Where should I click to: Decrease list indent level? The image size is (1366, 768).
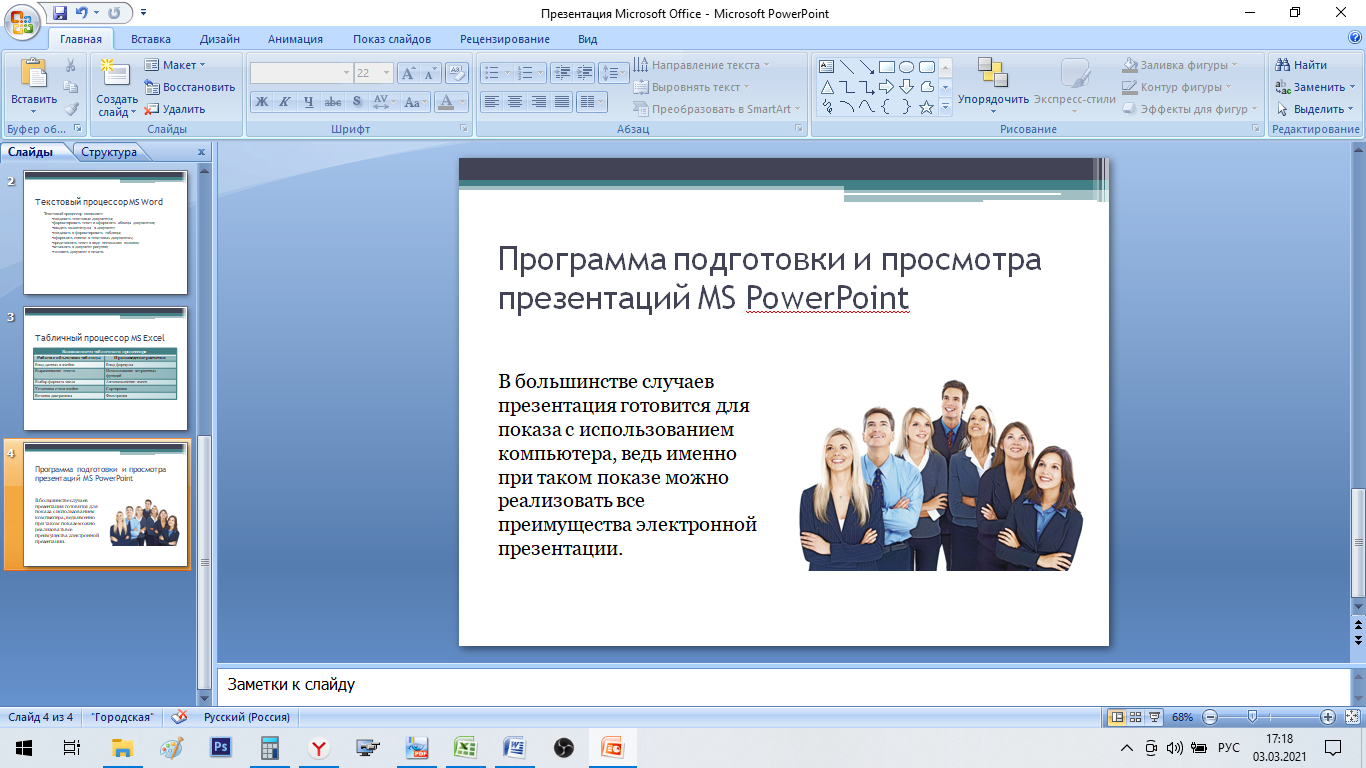[x=561, y=73]
